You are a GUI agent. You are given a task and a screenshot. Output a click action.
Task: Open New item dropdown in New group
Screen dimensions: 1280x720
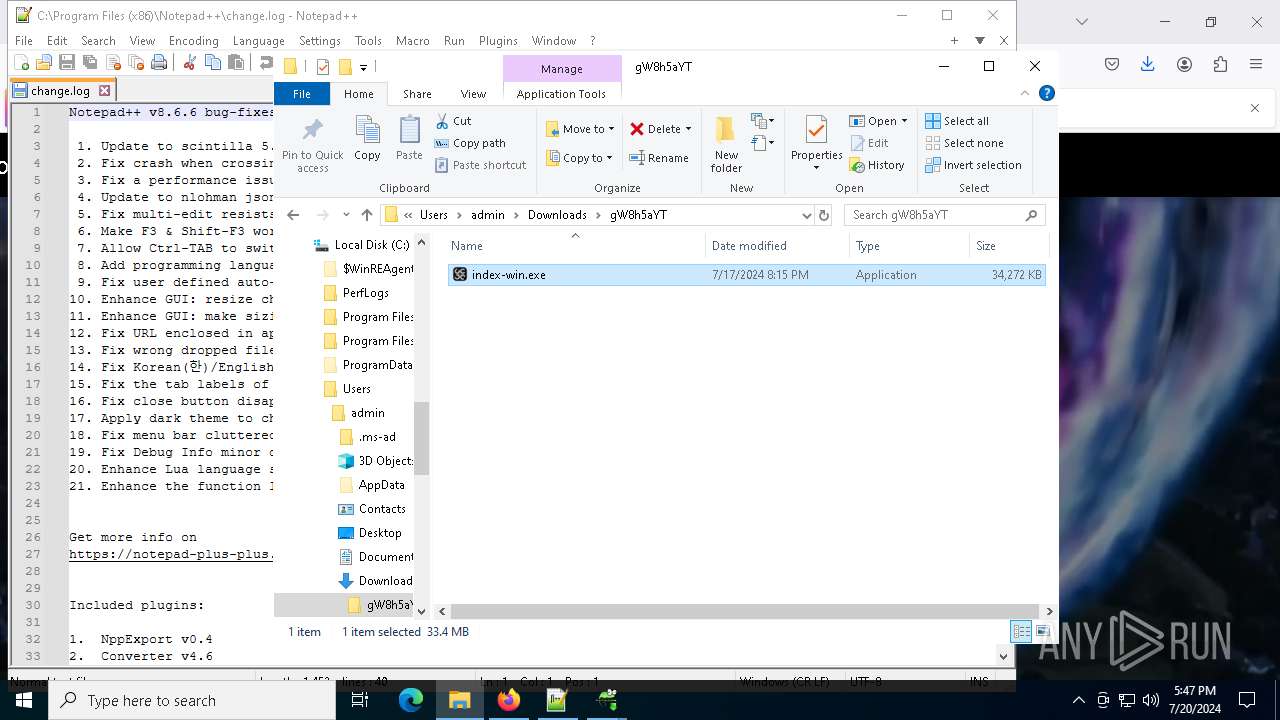point(763,121)
